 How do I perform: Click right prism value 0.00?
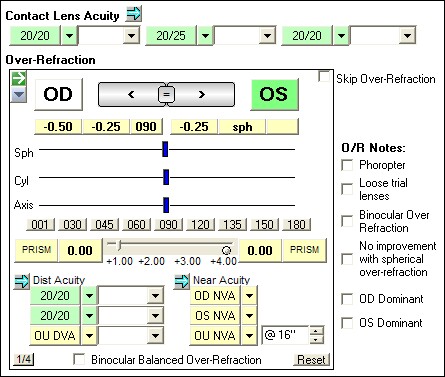click(x=260, y=250)
